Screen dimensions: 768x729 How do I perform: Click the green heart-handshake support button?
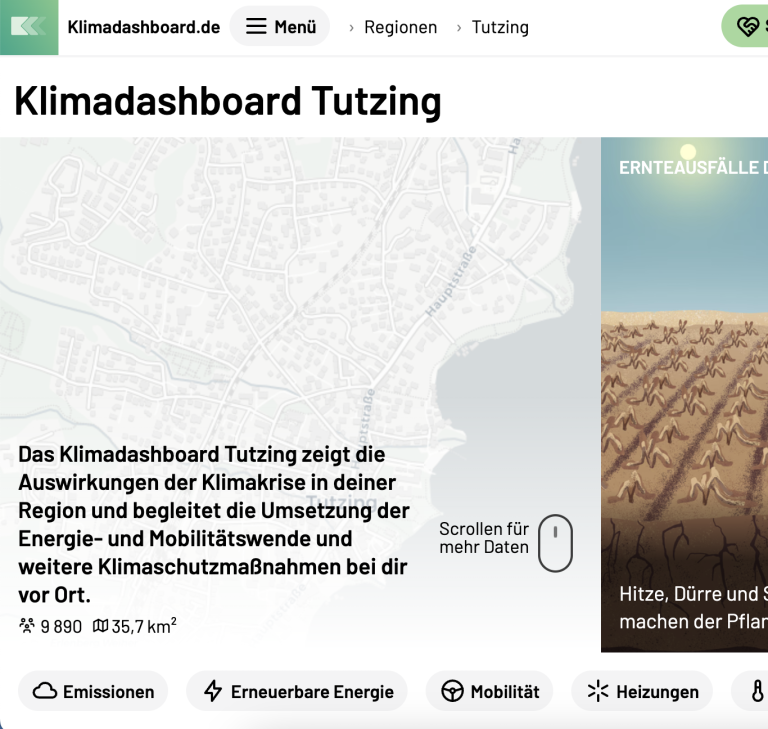[745, 26]
